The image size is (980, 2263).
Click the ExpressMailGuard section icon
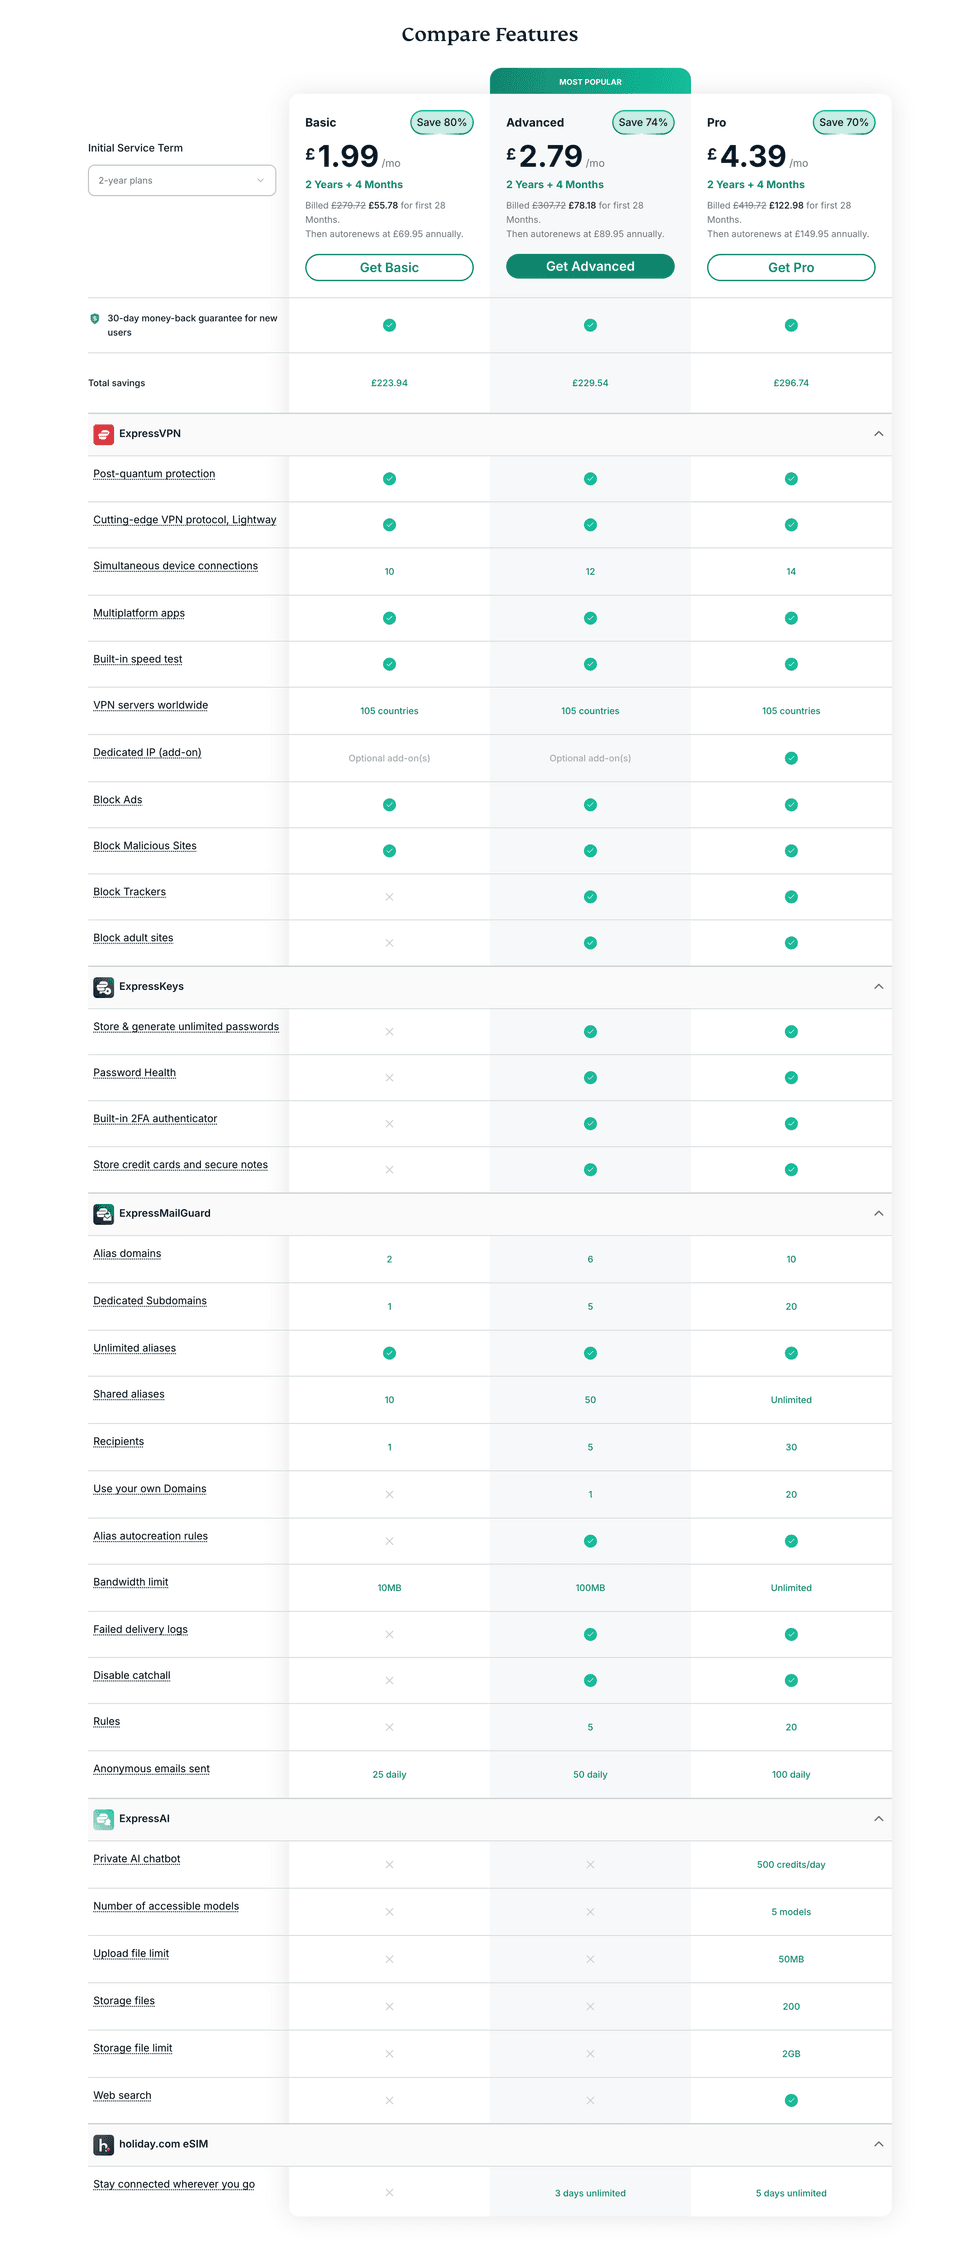coord(103,1214)
